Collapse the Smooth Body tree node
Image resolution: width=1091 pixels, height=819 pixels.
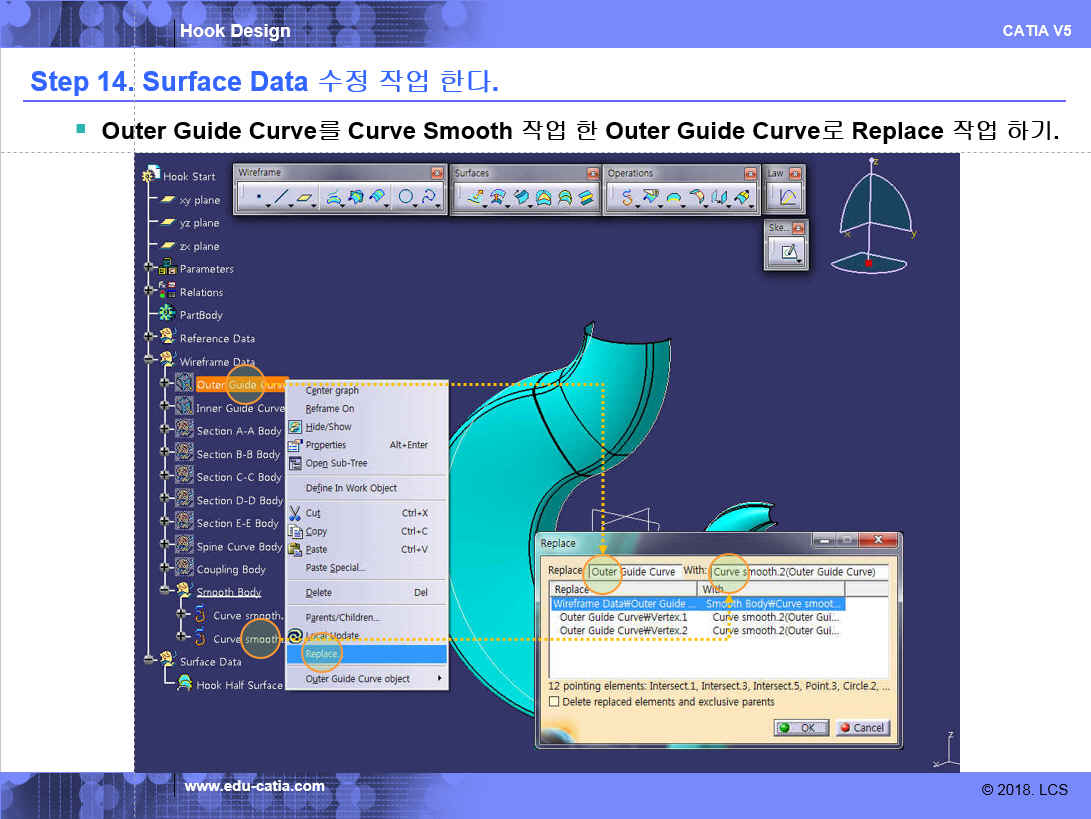tap(166, 592)
